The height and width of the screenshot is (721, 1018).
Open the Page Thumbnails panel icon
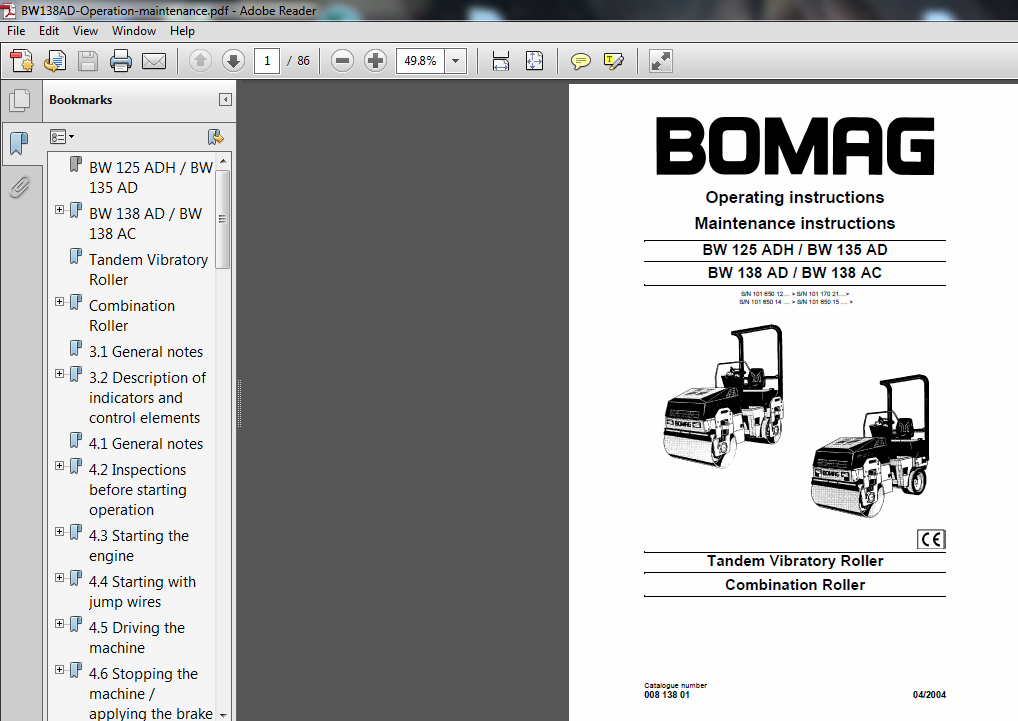(x=20, y=100)
